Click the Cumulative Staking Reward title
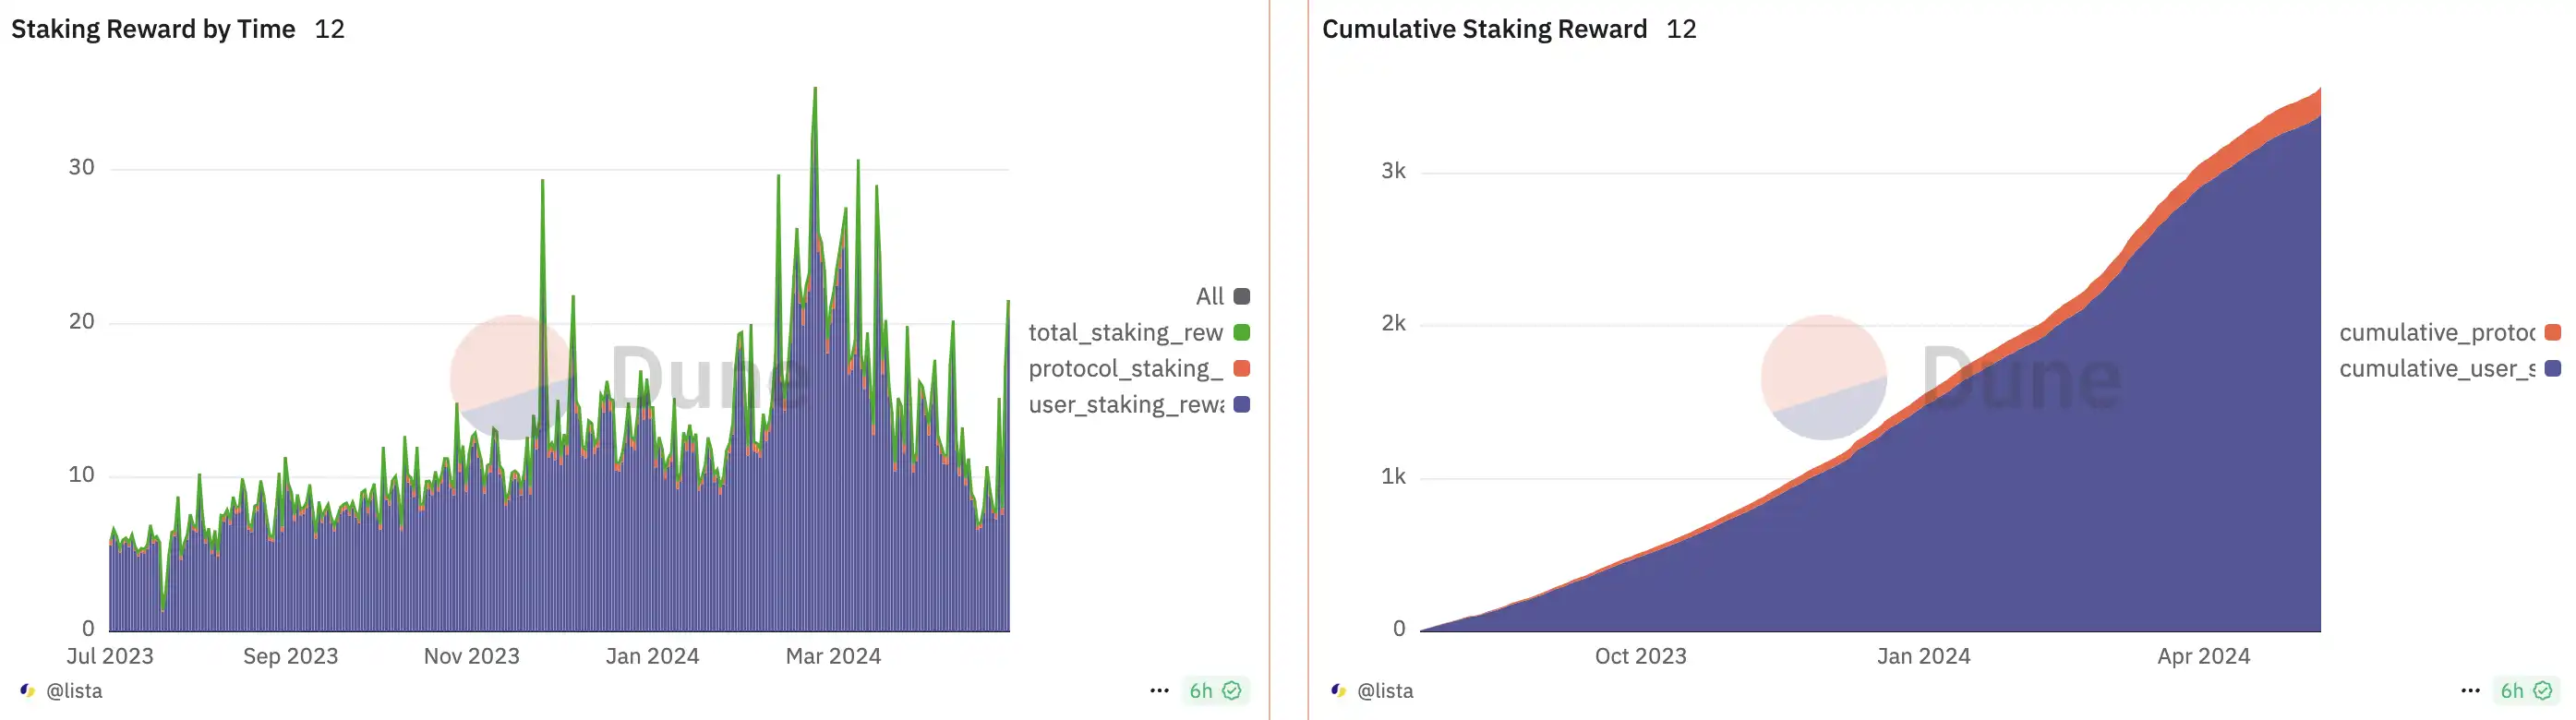Image resolution: width=2576 pixels, height=720 pixels. [x=1484, y=29]
